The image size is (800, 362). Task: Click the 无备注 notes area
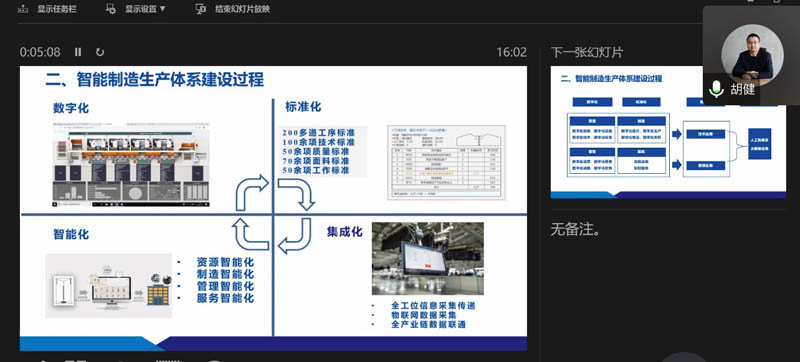pyautogui.click(x=576, y=229)
